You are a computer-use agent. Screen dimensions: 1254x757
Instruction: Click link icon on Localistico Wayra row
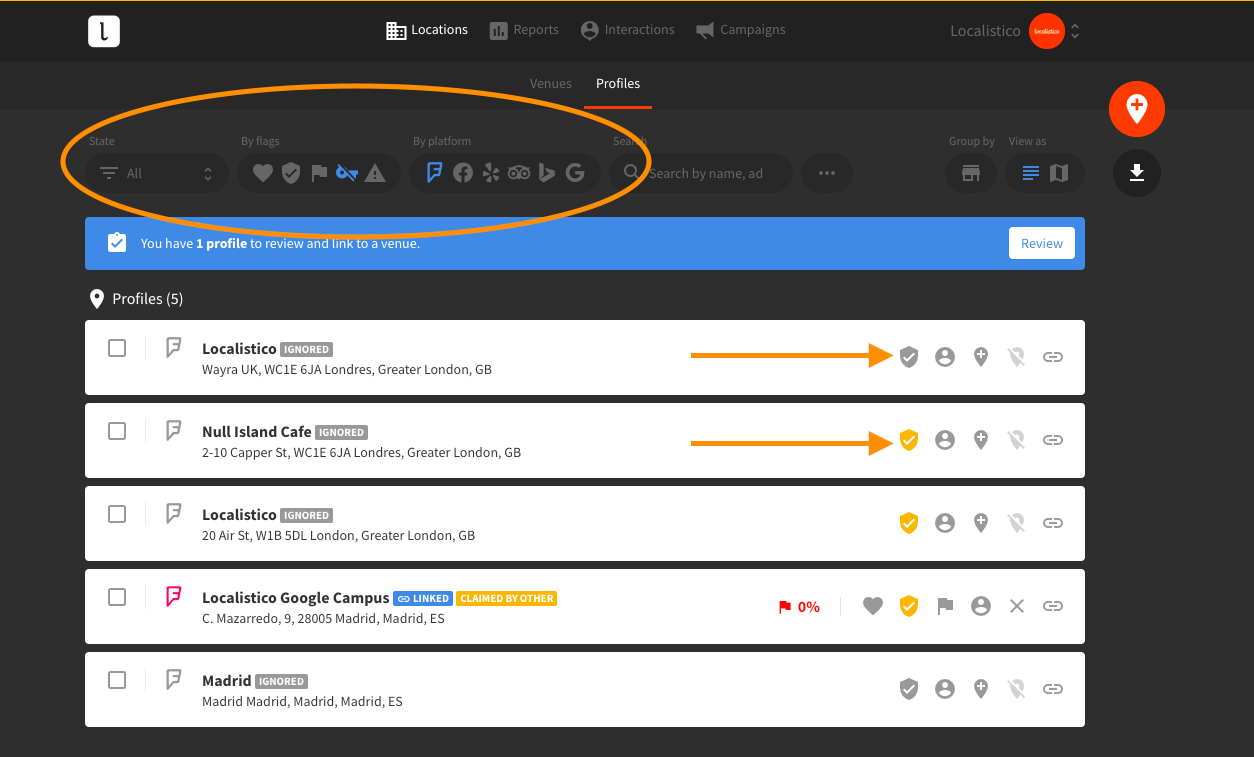click(1053, 357)
